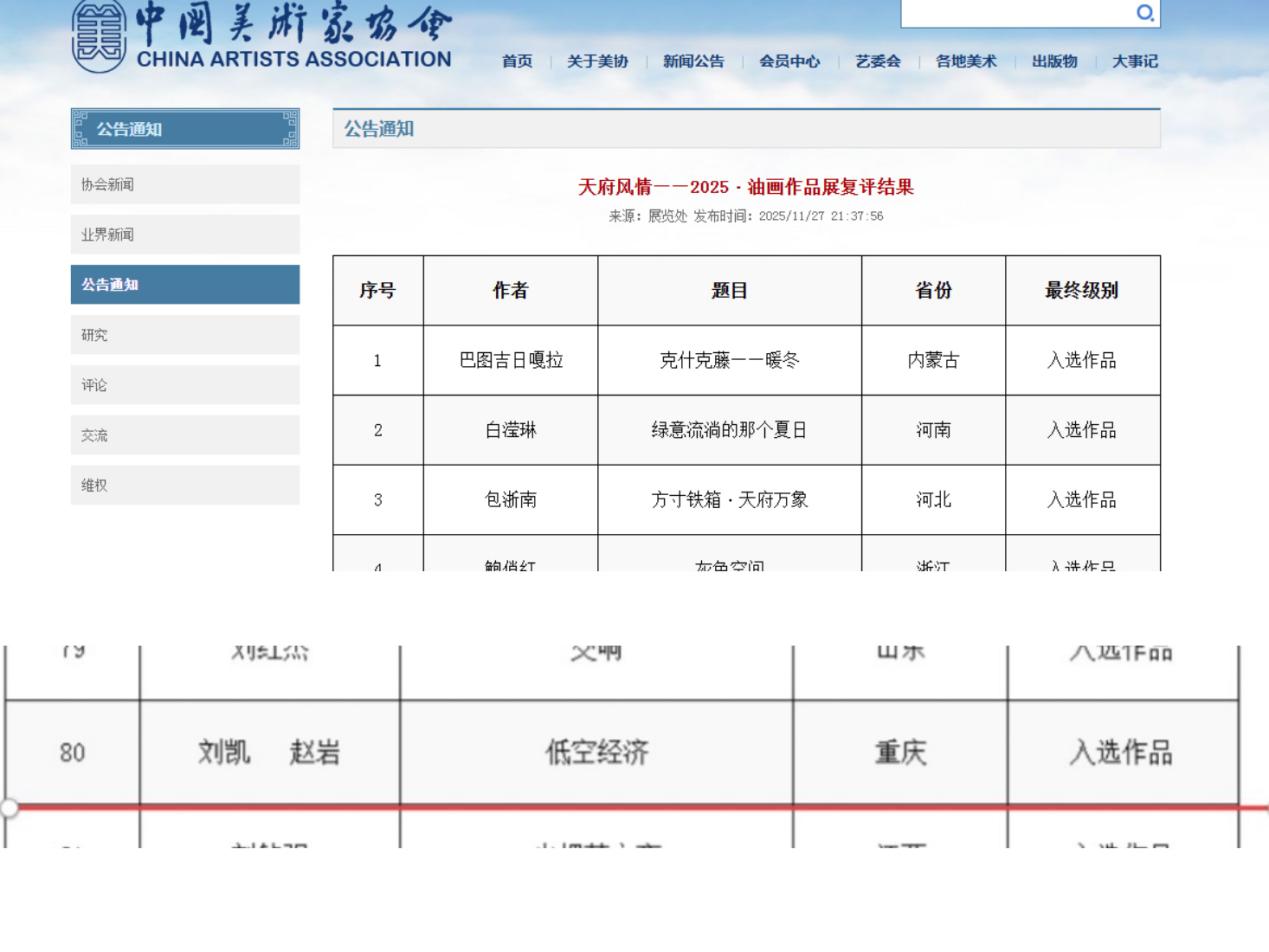The width and height of the screenshot is (1269, 952).
Task: Click the highlighted 公告通知 sidebar item
Action: (185, 285)
